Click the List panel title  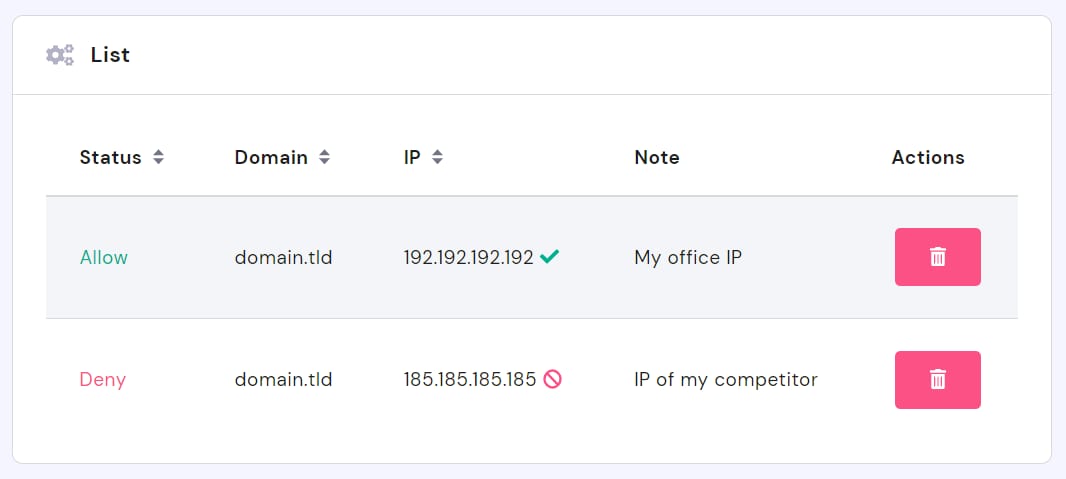point(110,55)
